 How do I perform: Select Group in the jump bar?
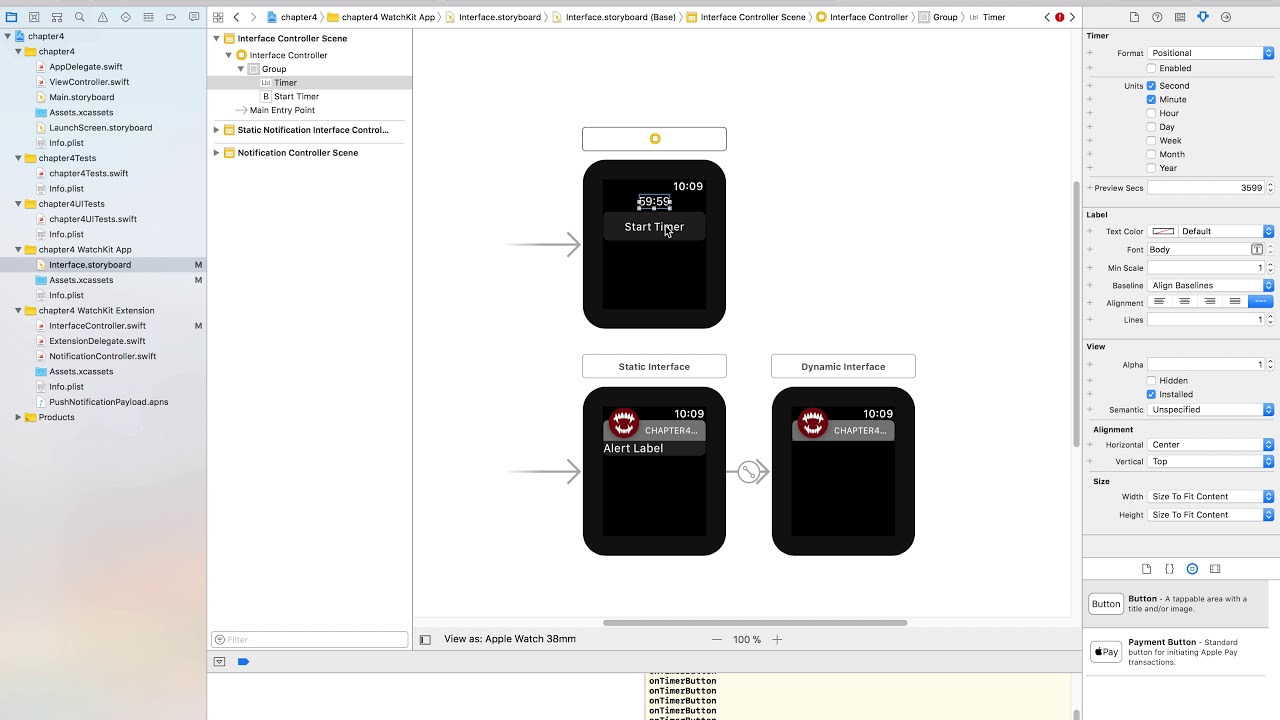pyautogui.click(x=938, y=17)
